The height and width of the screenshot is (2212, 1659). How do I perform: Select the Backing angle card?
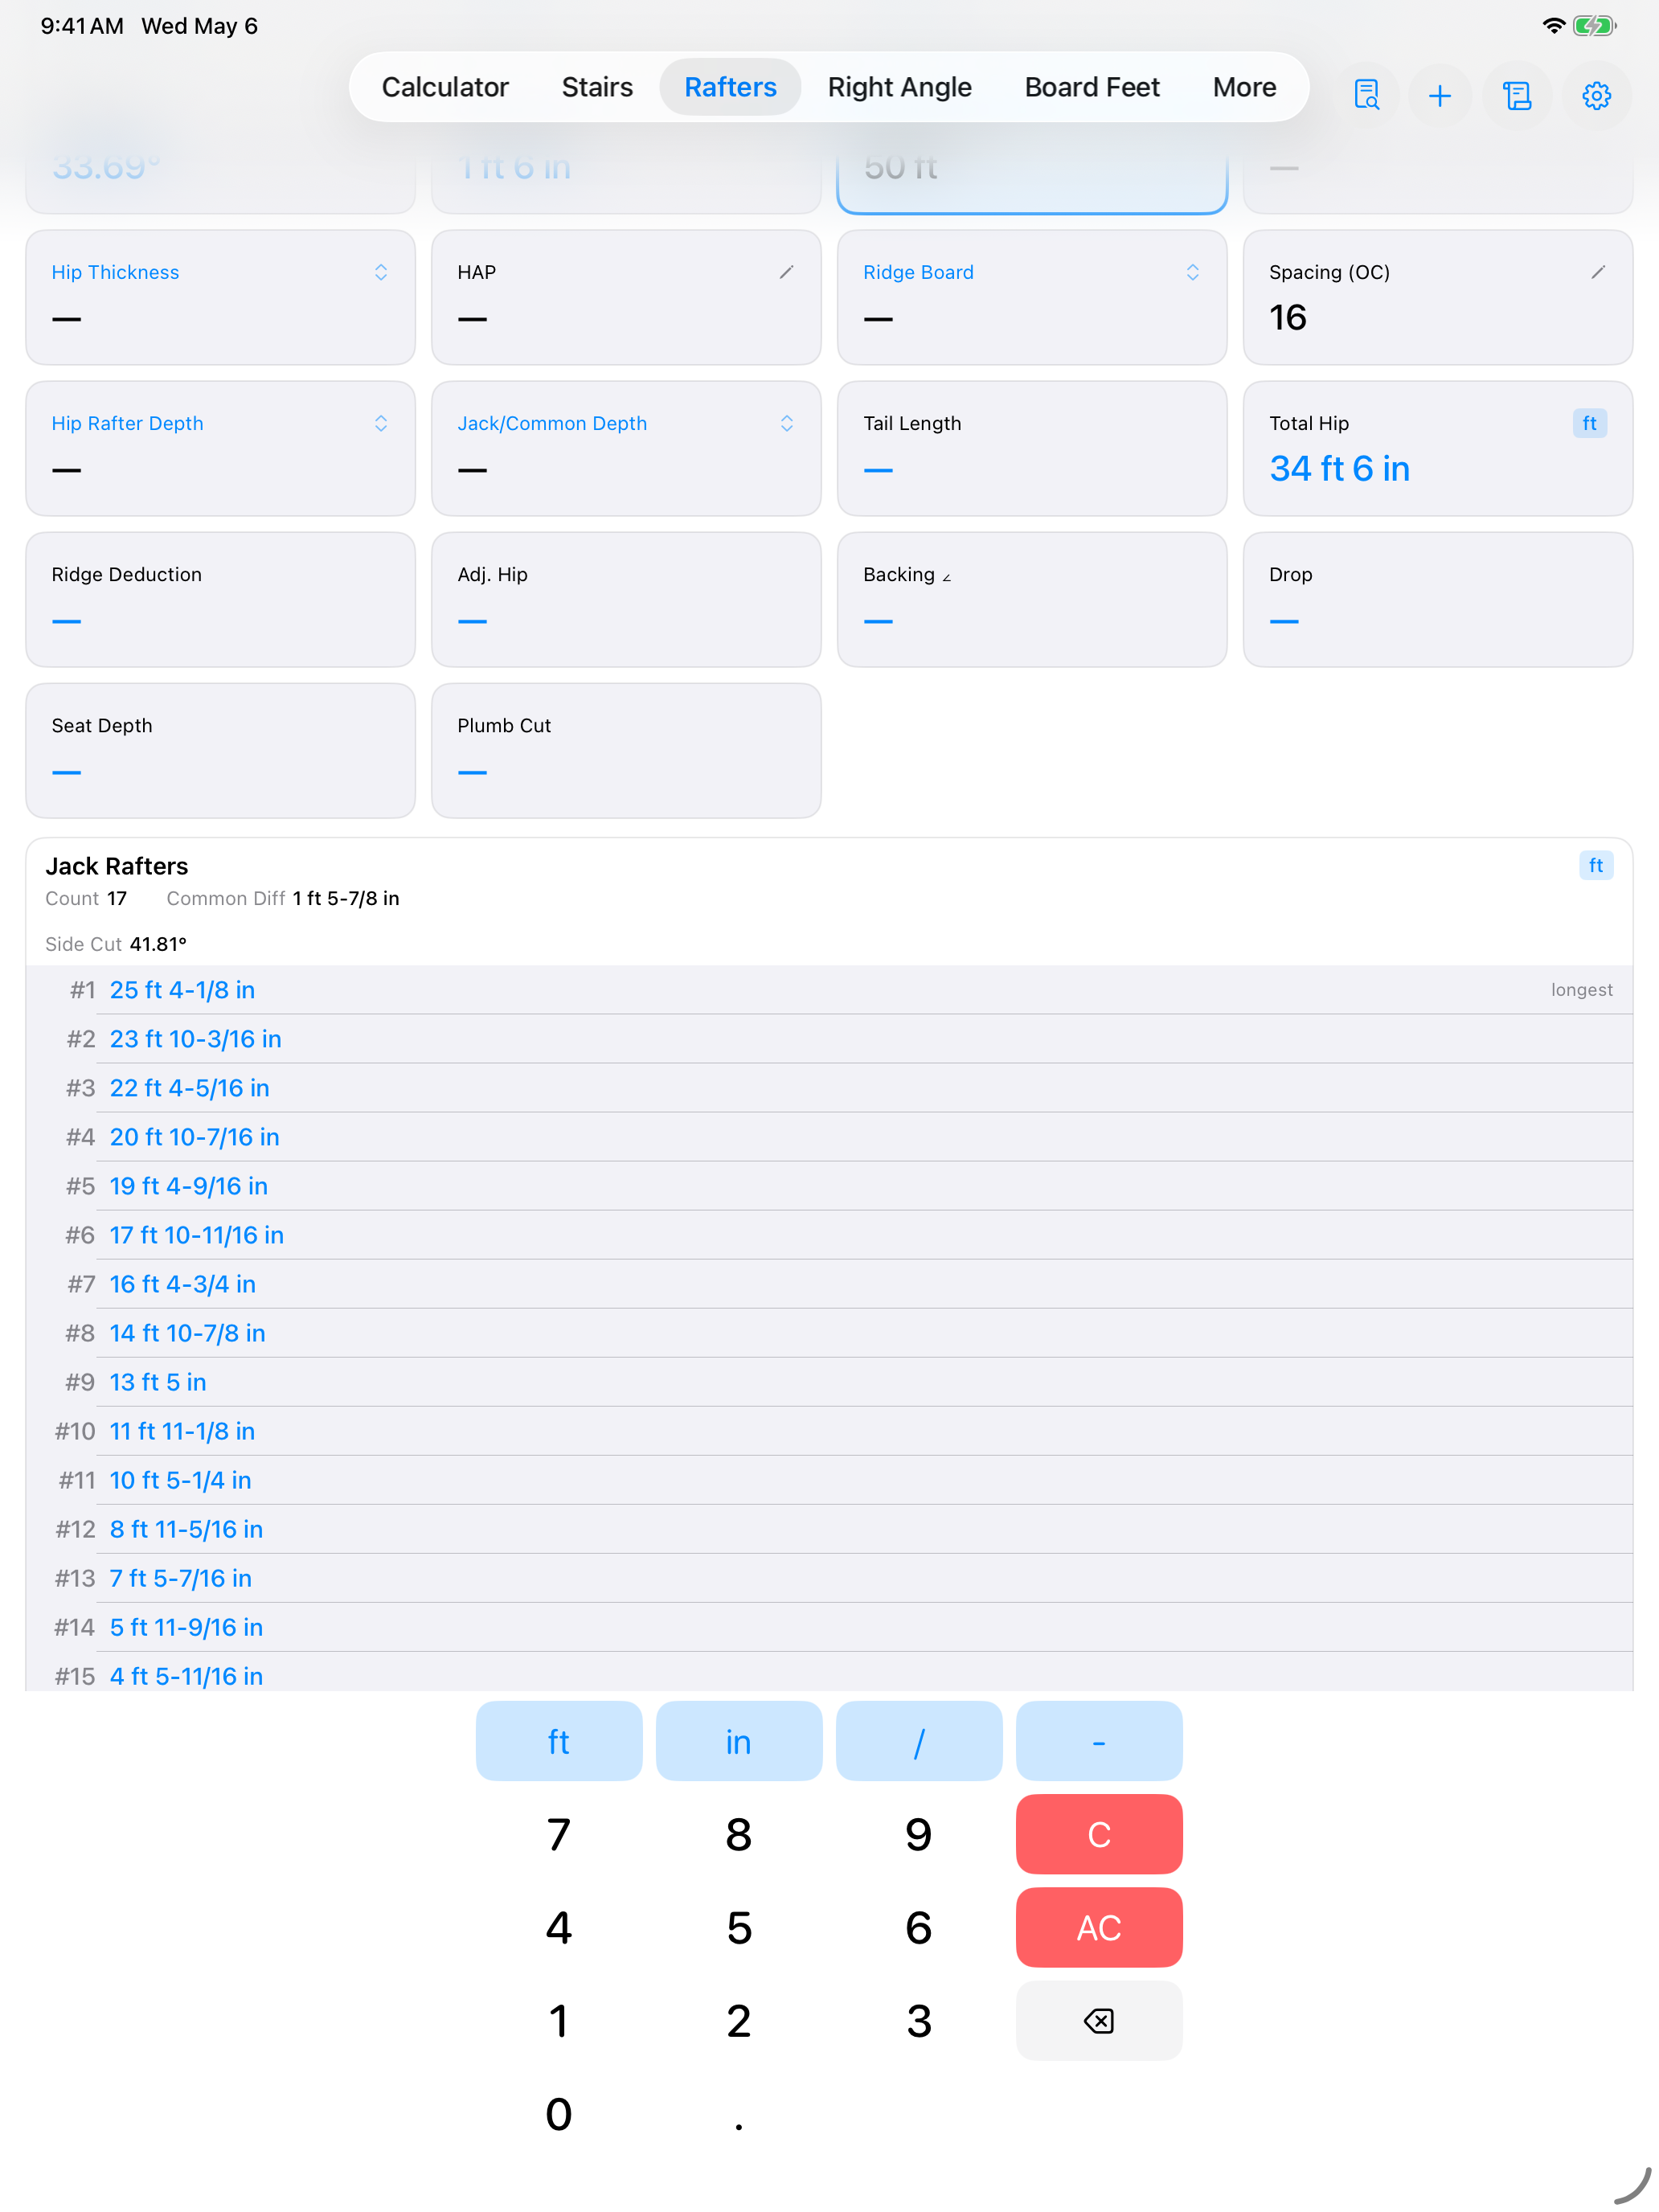click(1031, 599)
